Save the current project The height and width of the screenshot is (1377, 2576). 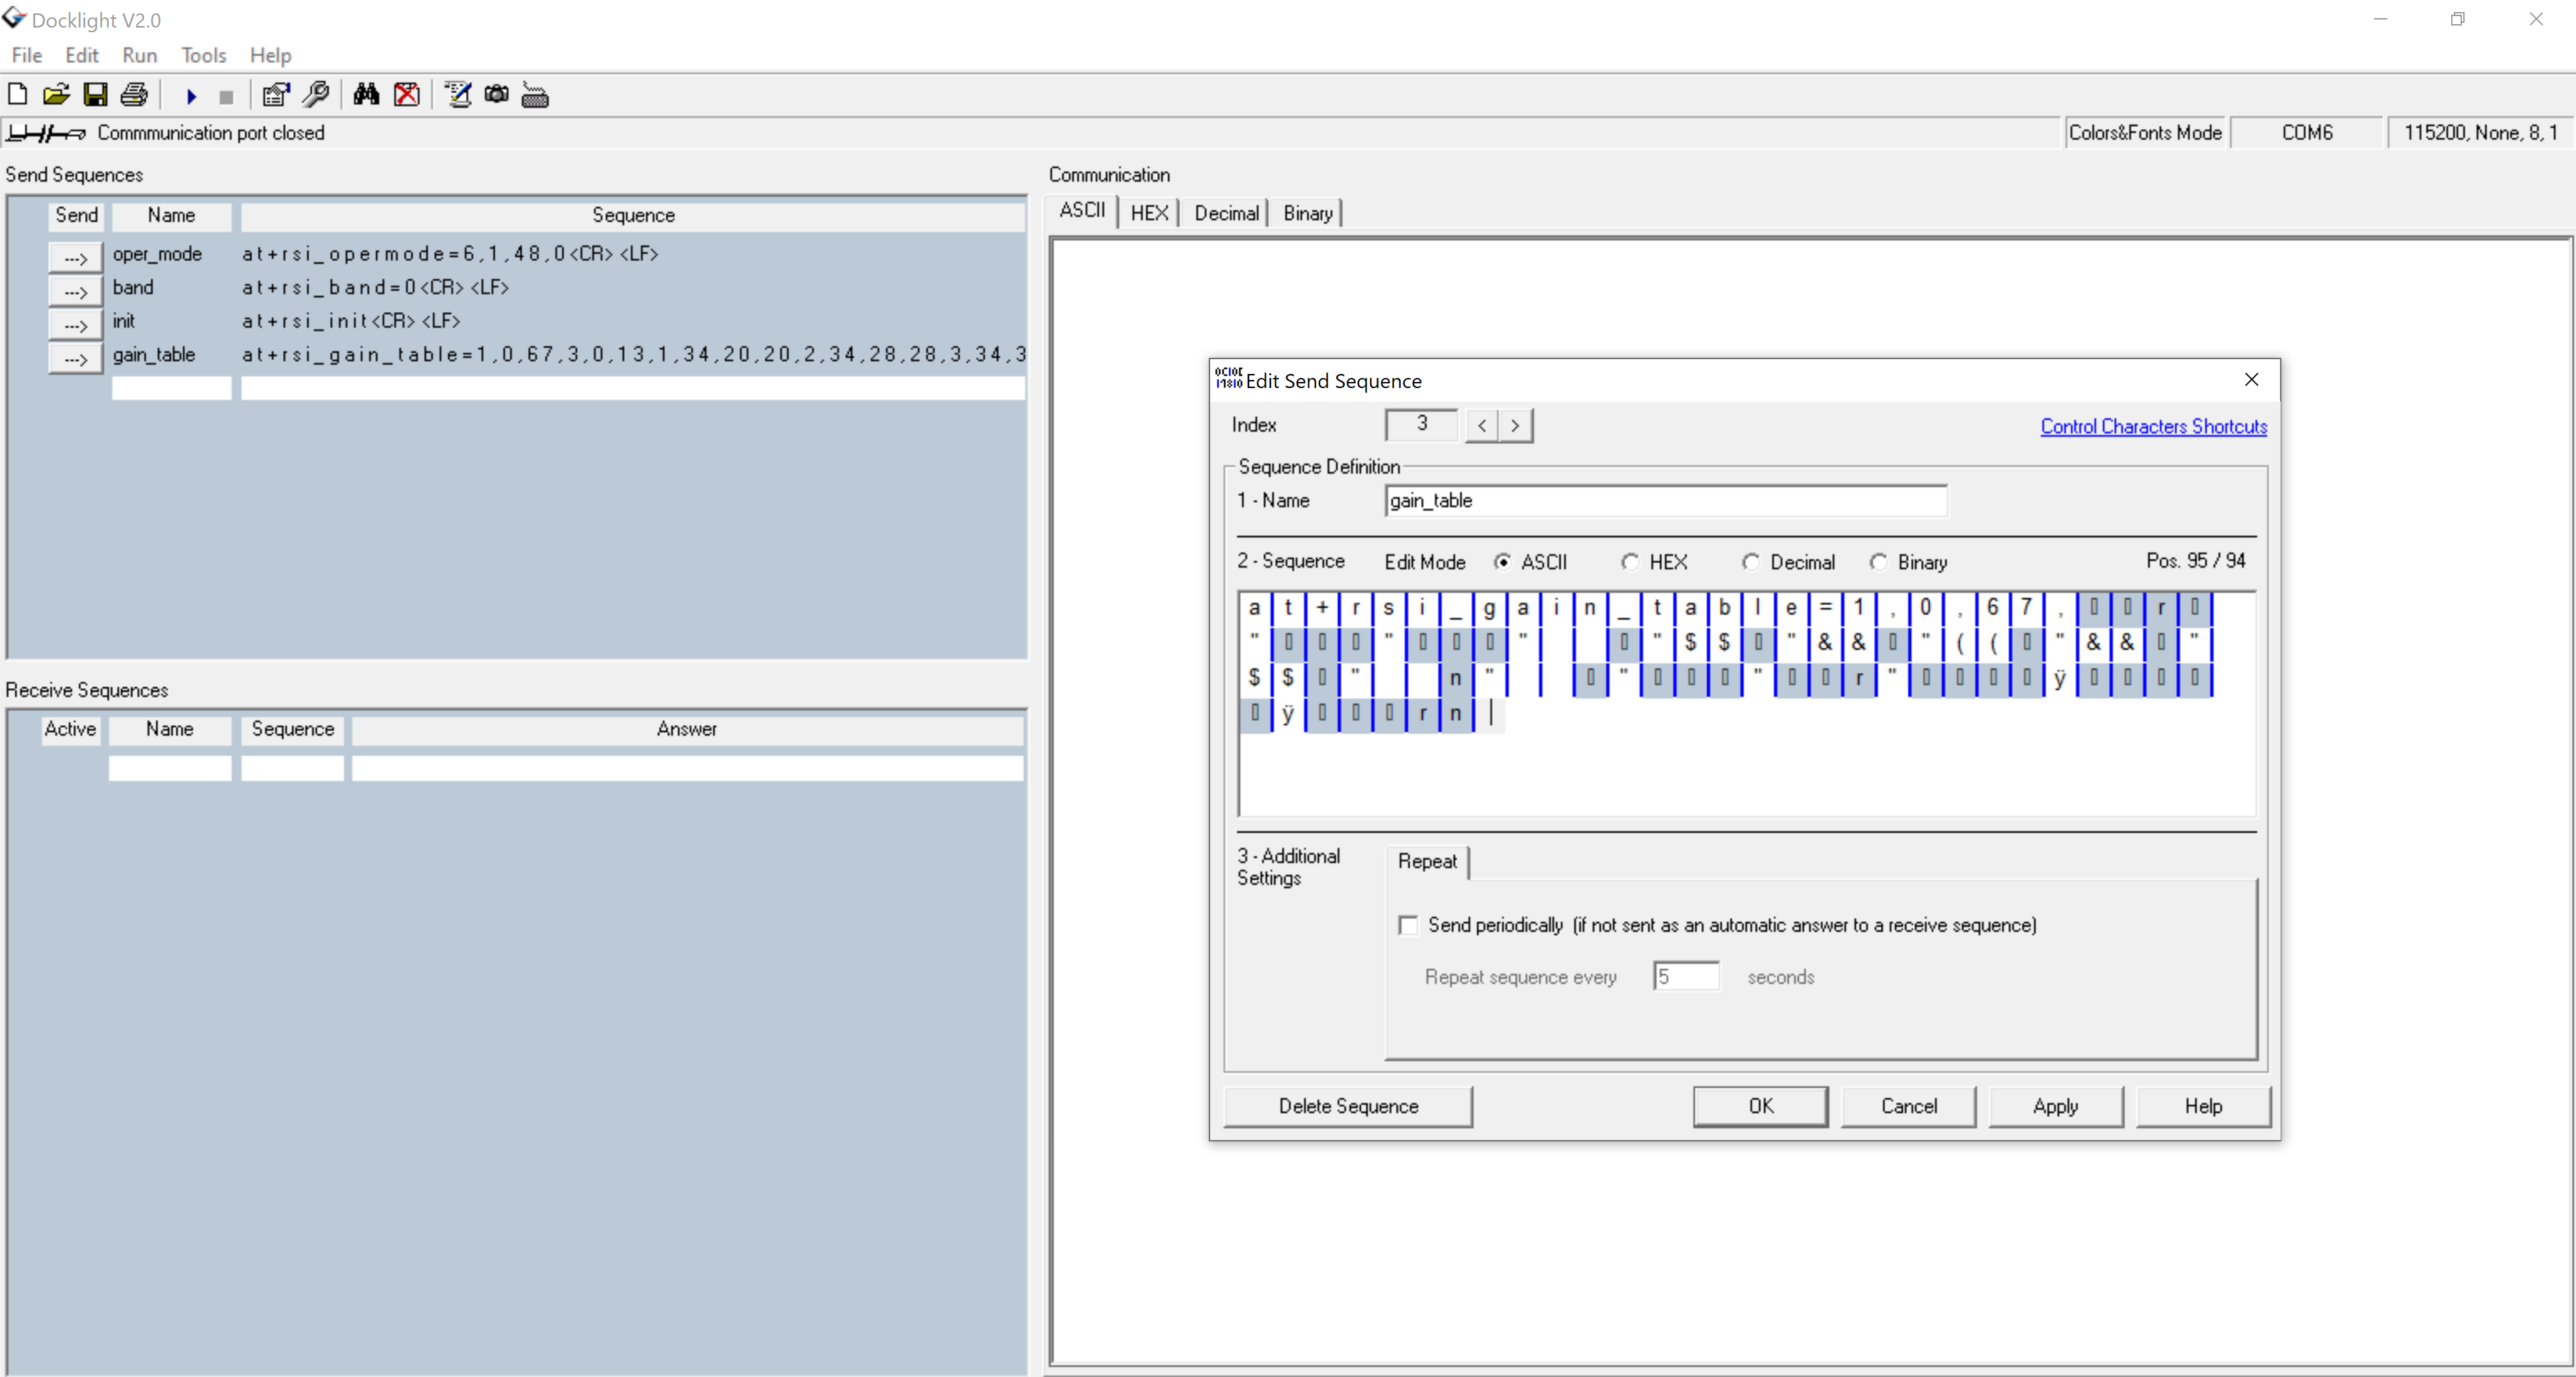click(96, 94)
